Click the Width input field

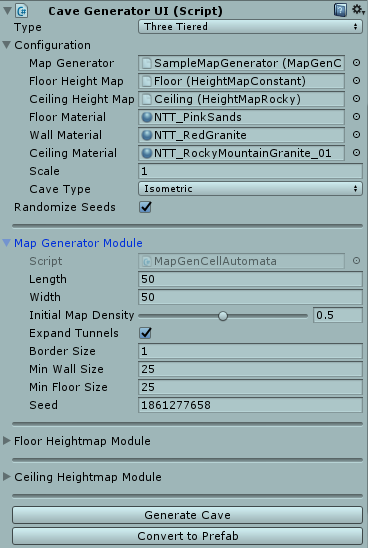tap(250, 297)
